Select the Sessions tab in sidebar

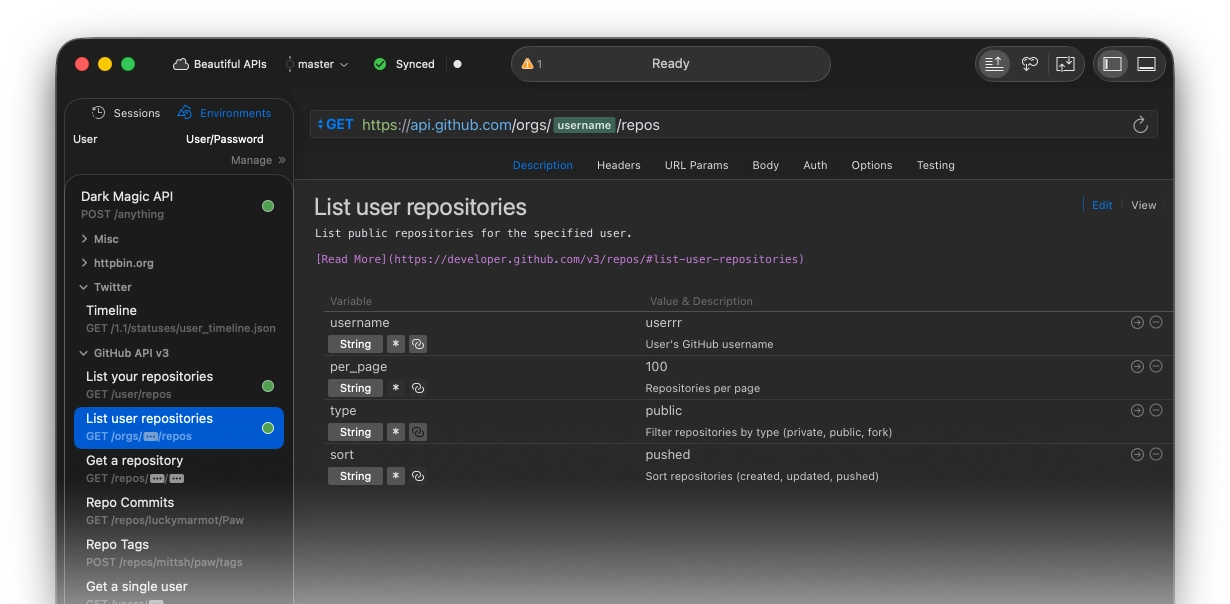click(126, 113)
